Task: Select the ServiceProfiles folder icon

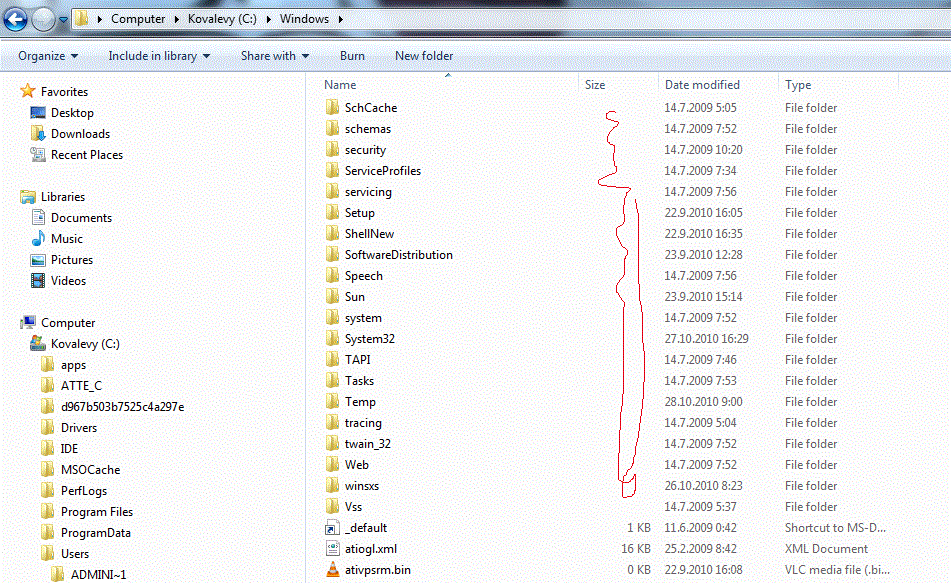Action: pyautogui.click(x=332, y=170)
